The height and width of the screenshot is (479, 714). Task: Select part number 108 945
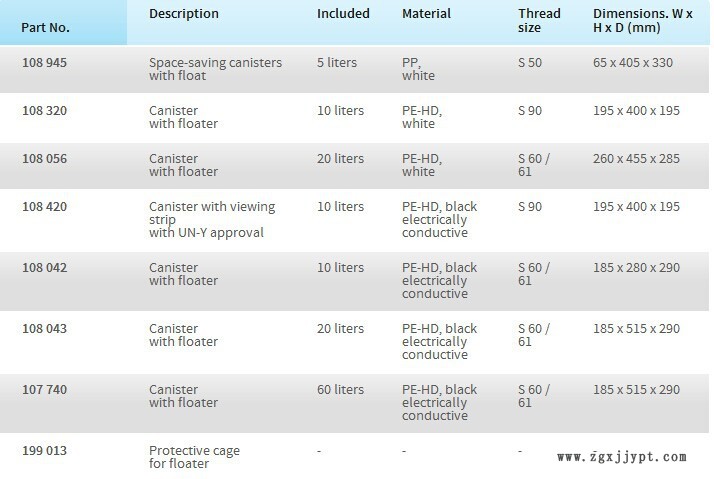(x=44, y=63)
